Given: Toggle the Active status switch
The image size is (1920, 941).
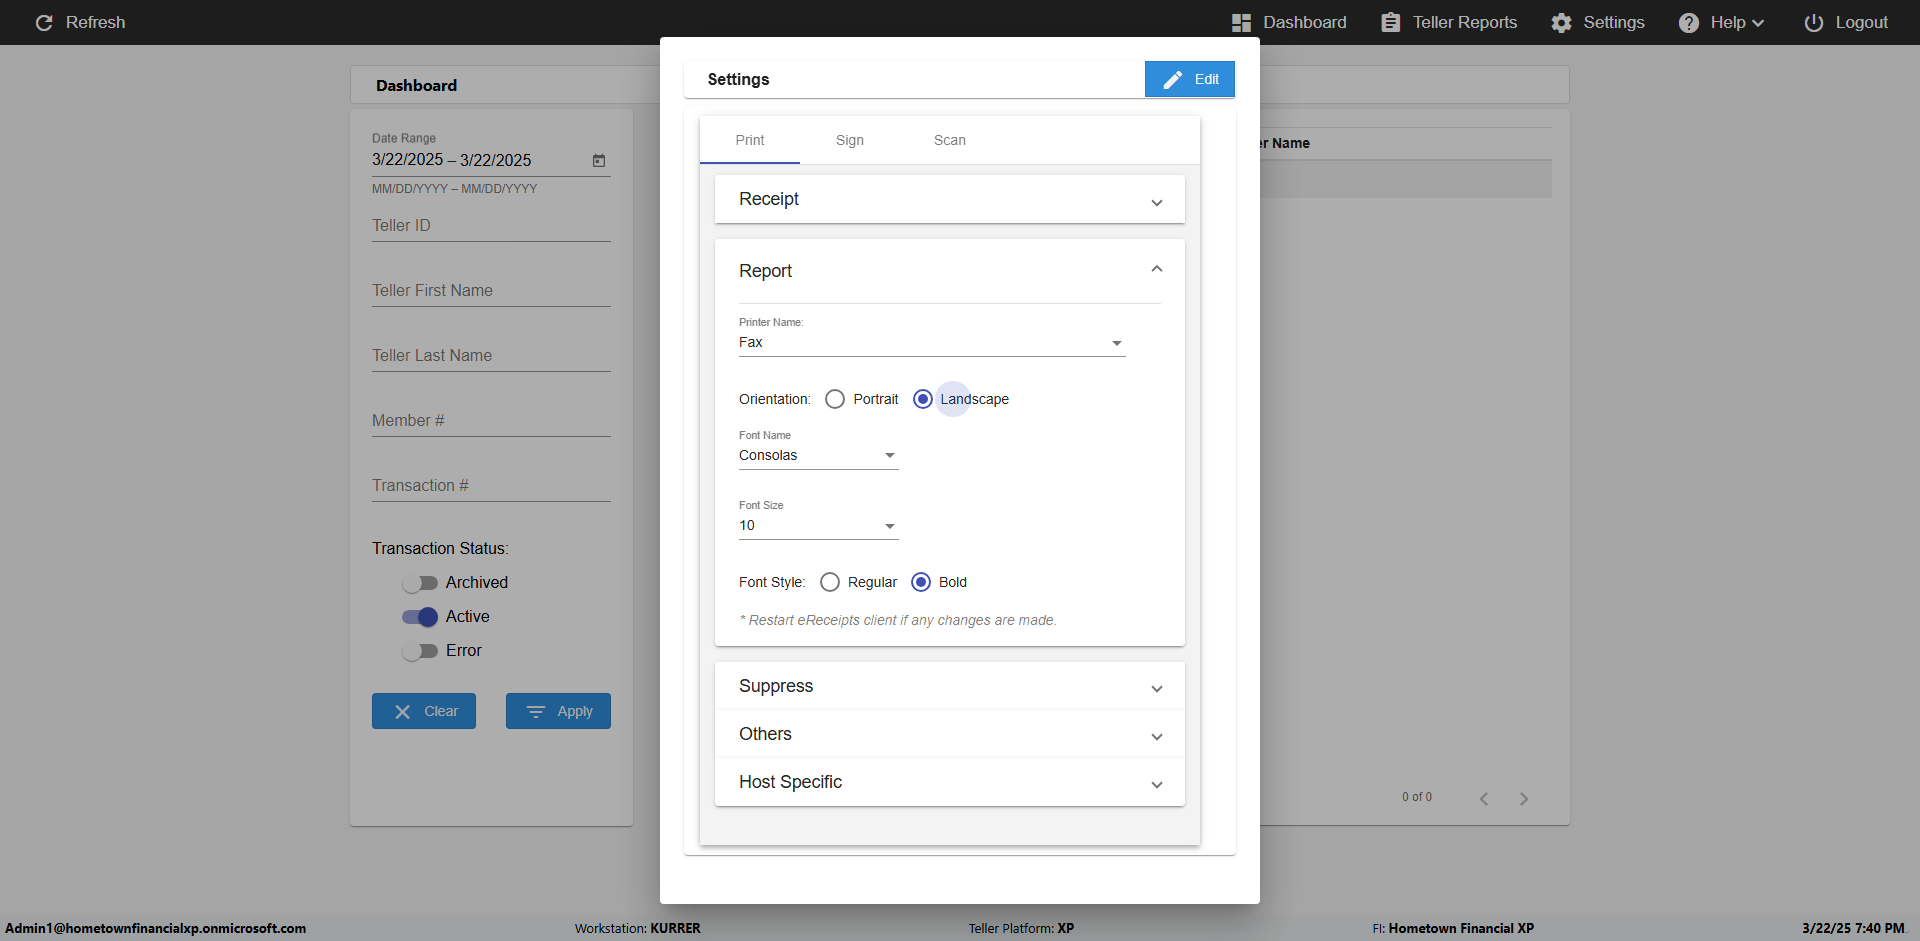Looking at the screenshot, I should [x=420, y=616].
